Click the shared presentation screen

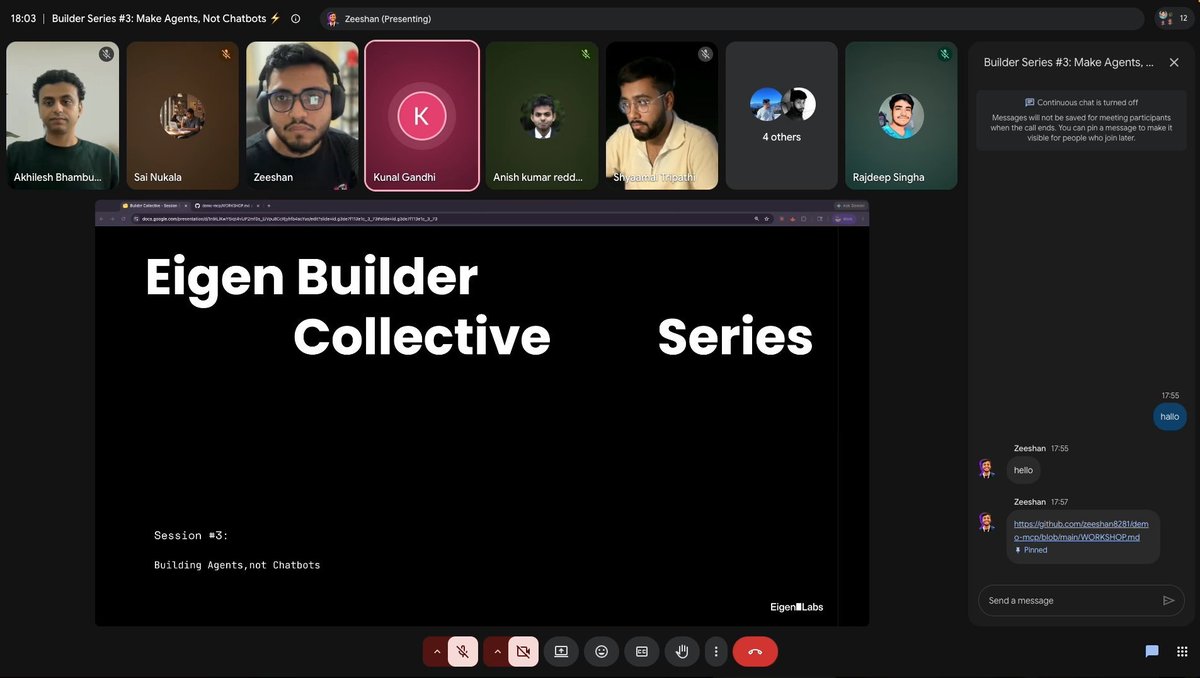pyautogui.click(x=482, y=413)
